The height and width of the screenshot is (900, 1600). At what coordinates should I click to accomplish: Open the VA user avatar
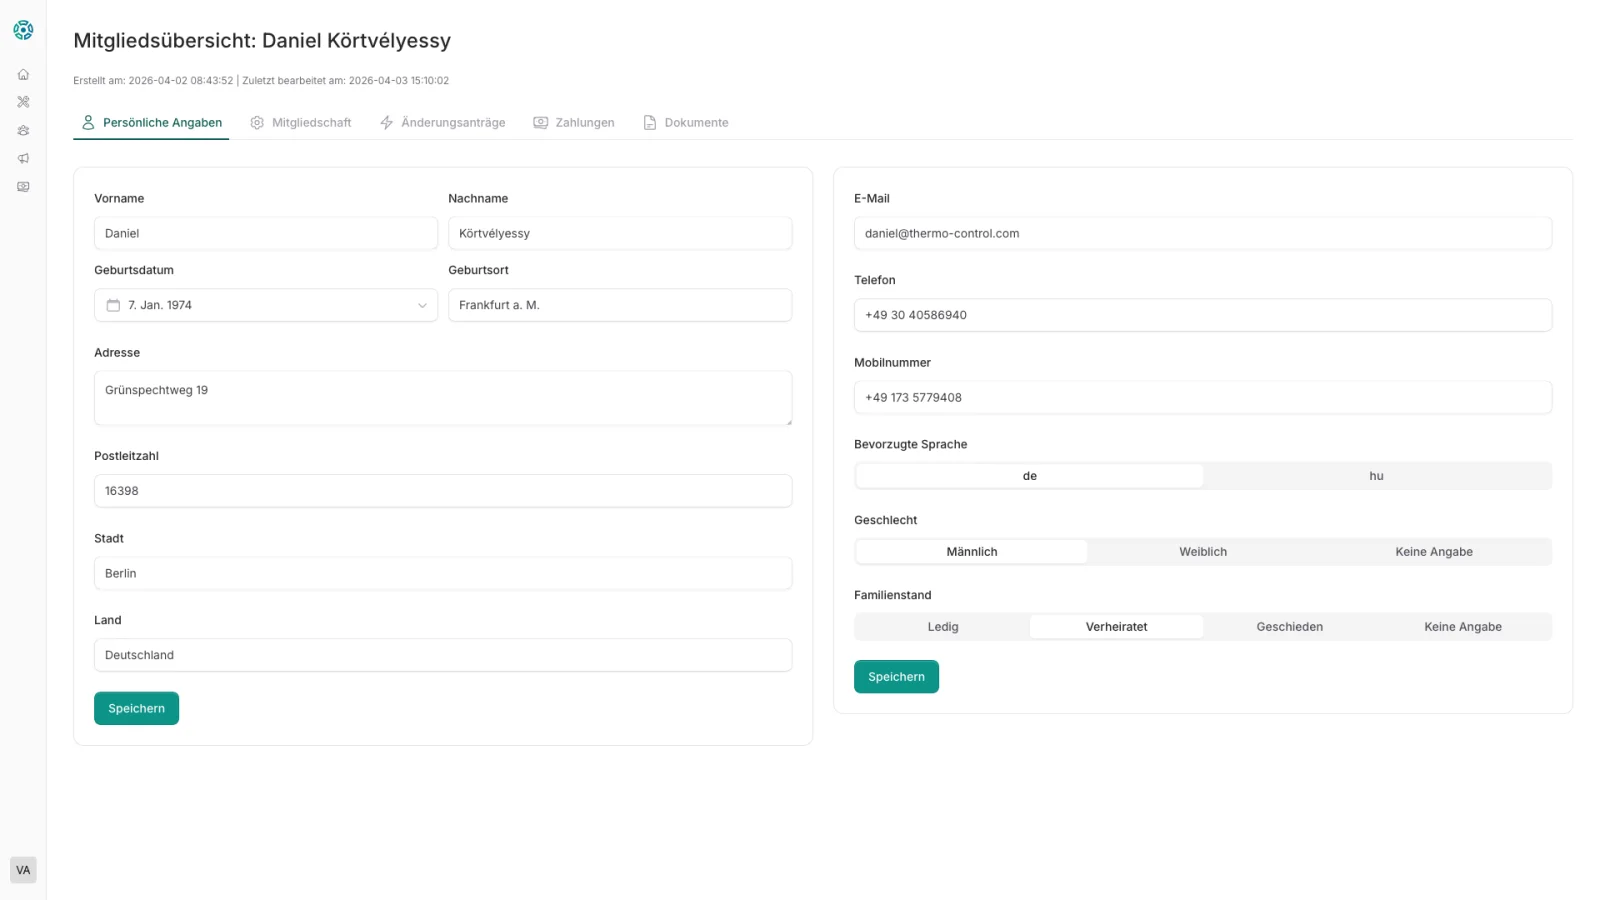pyautogui.click(x=23, y=870)
